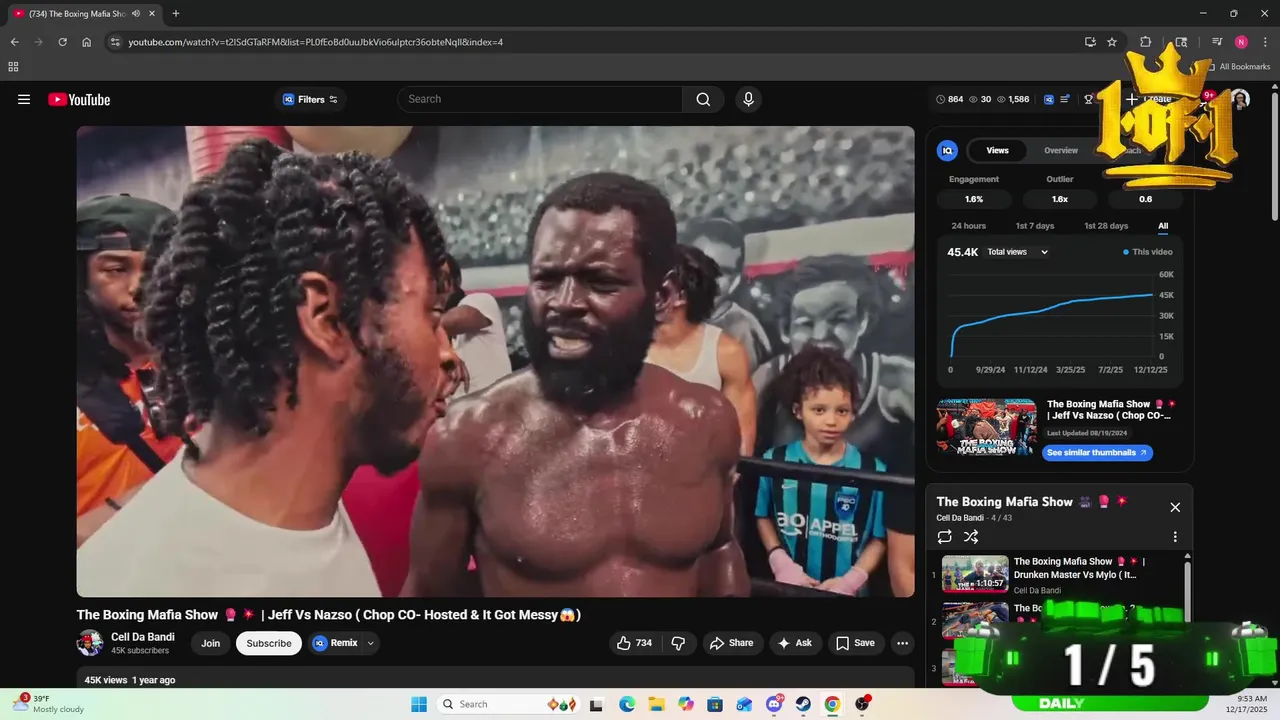Click the 45.4K total views figure

pos(962,252)
